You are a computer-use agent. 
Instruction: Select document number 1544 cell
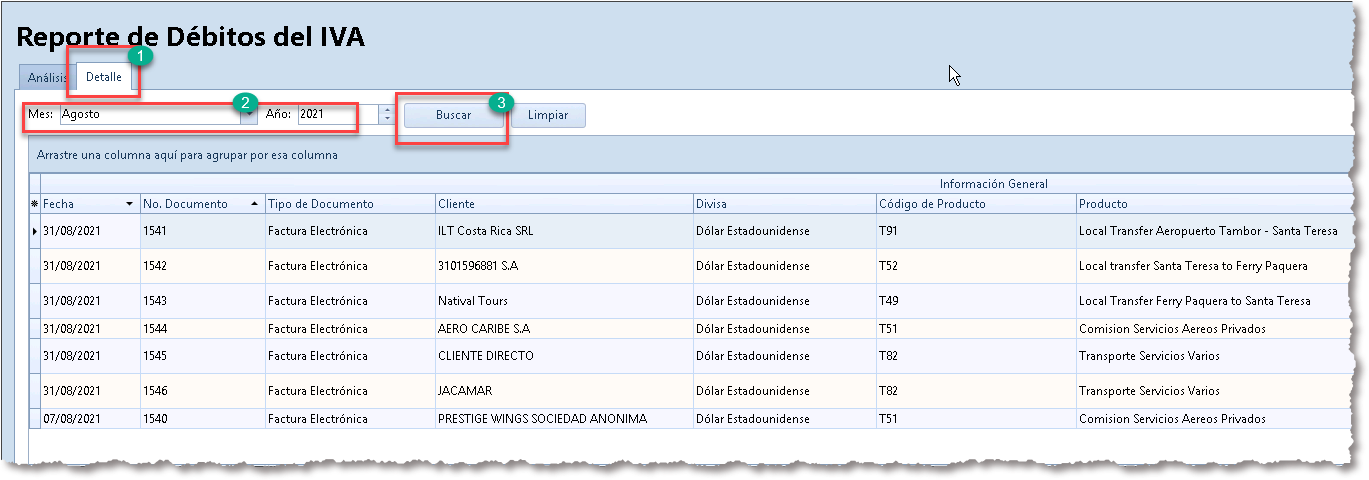(x=203, y=329)
